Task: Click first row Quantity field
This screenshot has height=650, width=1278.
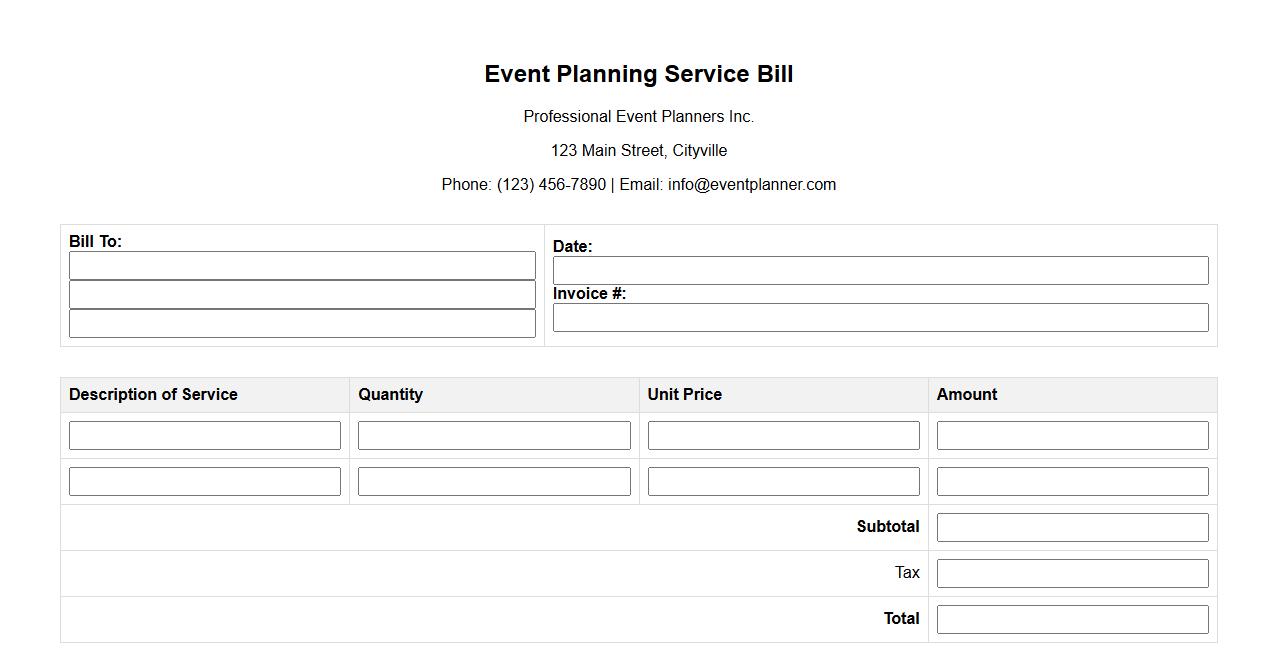Action: [x=494, y=436]
